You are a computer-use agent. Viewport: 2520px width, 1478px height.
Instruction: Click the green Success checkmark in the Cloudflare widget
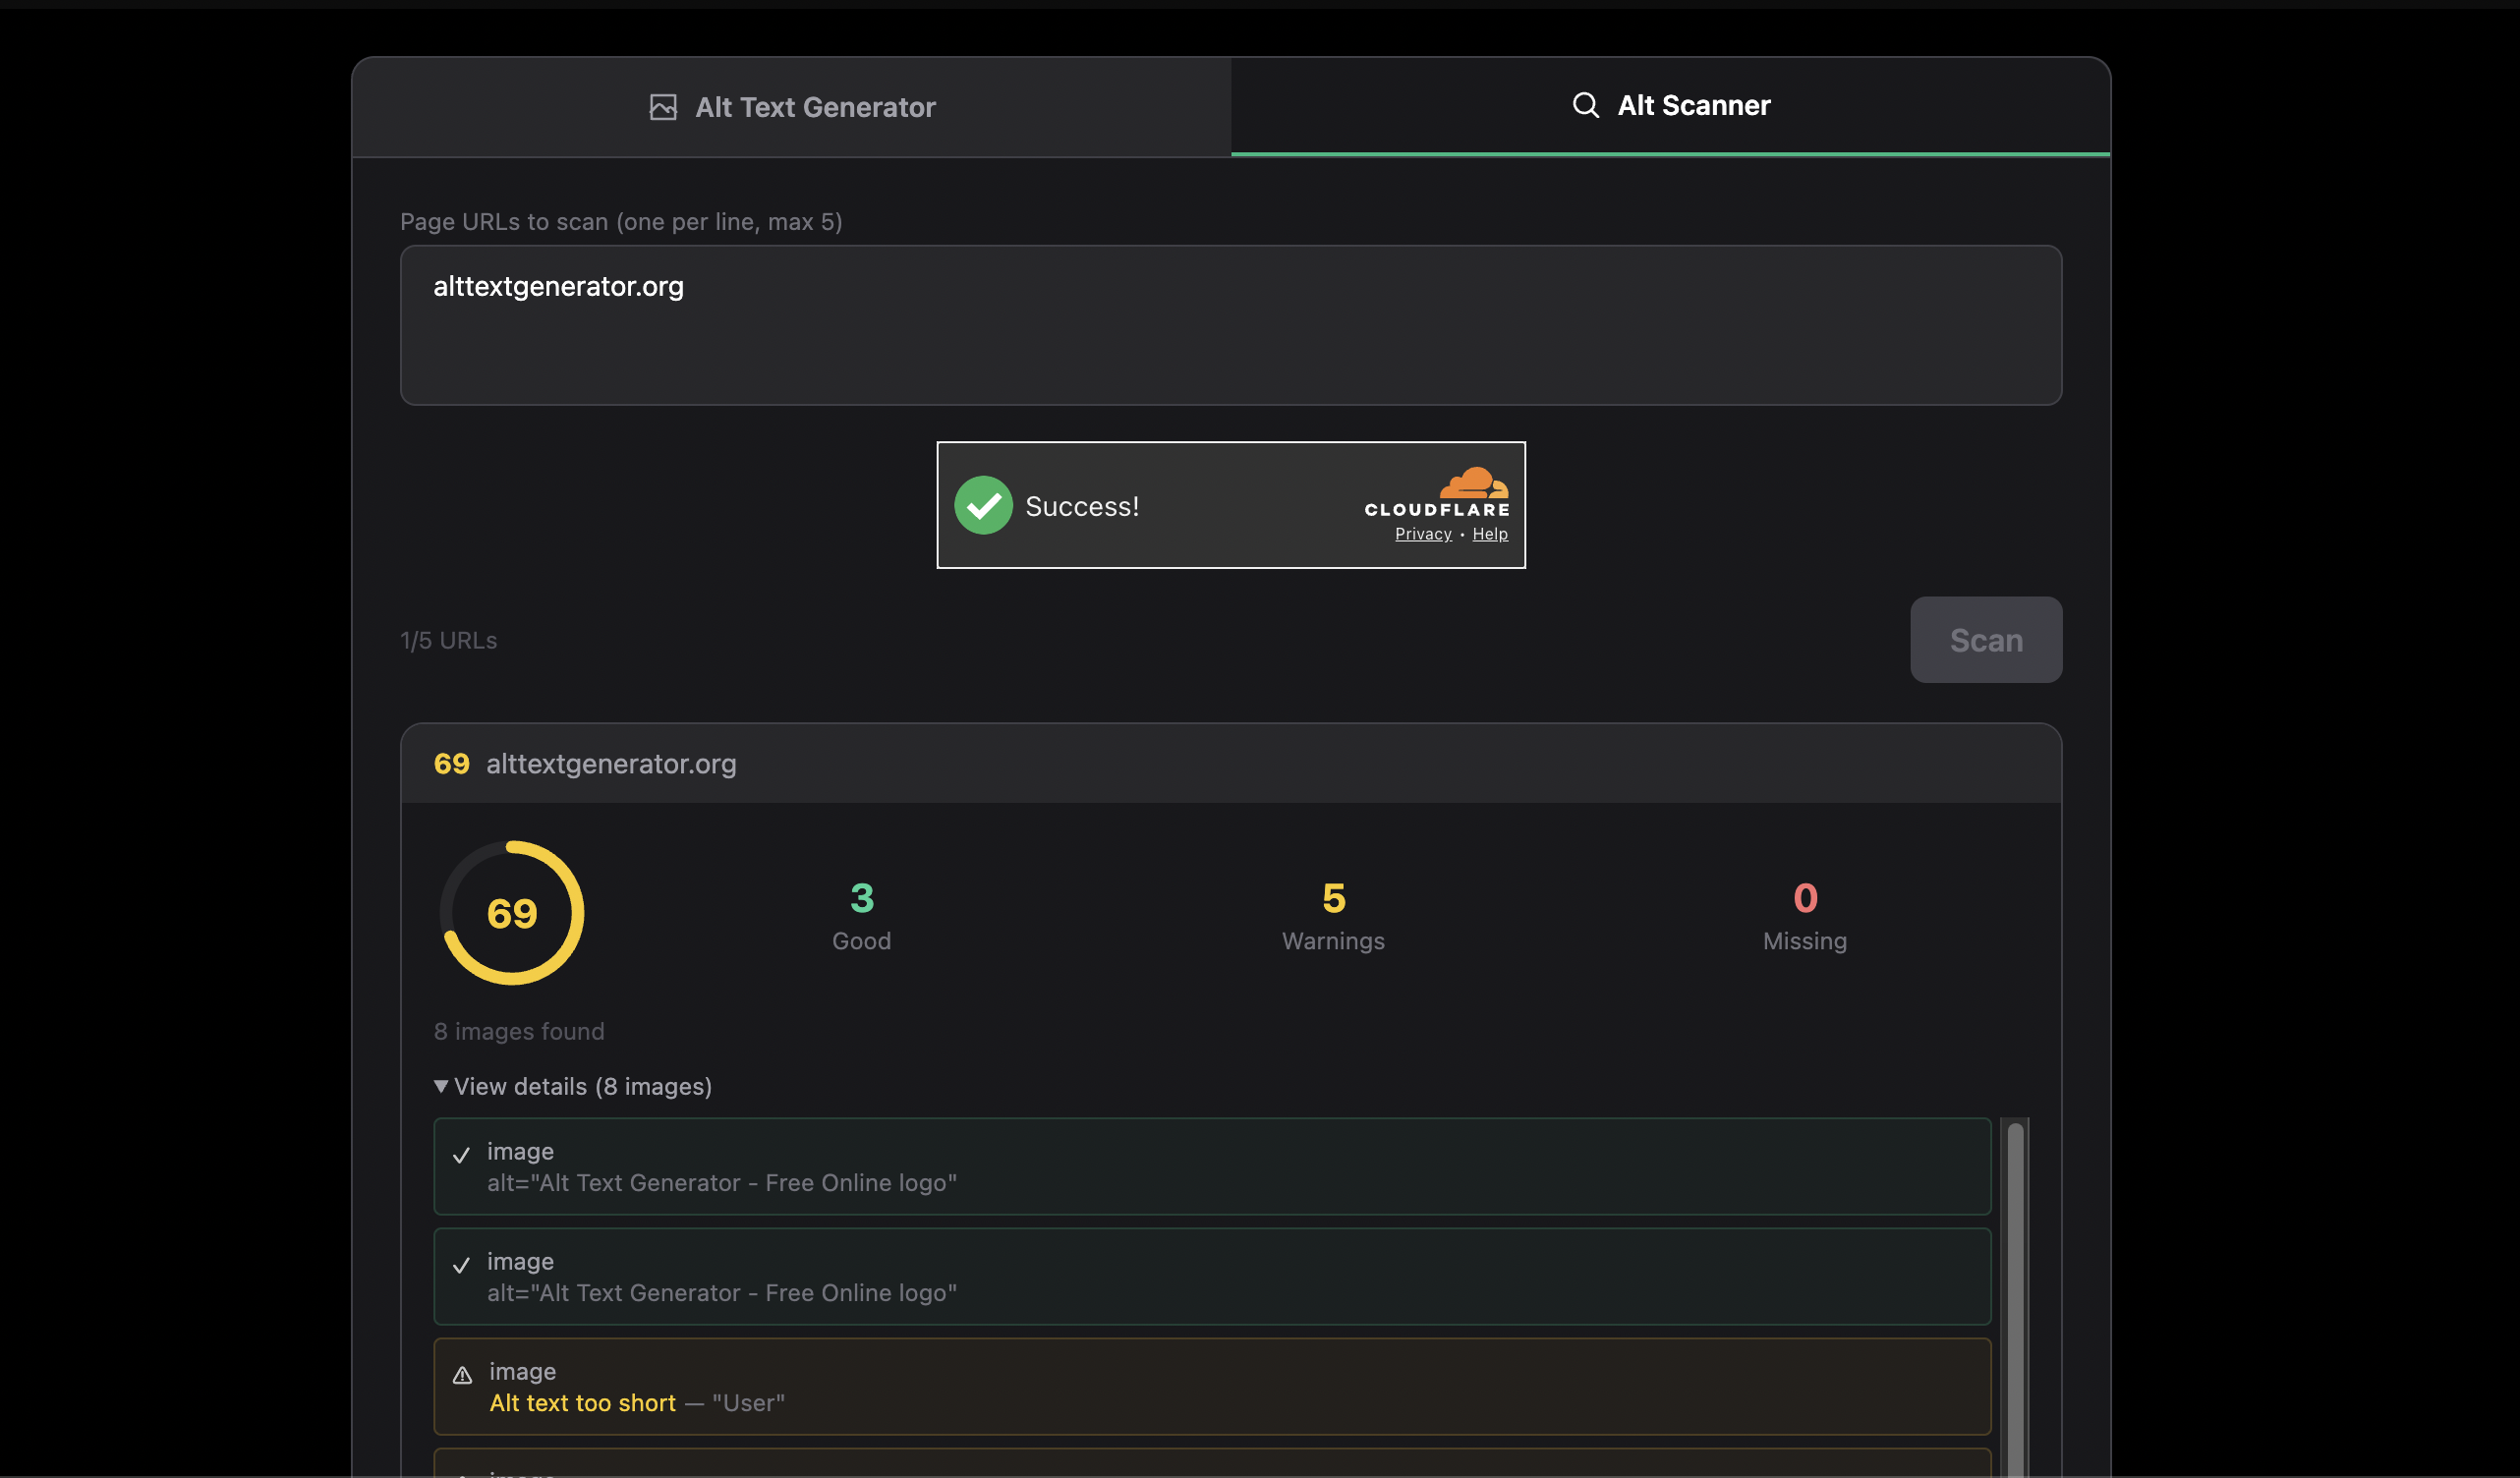coord(983,505)
